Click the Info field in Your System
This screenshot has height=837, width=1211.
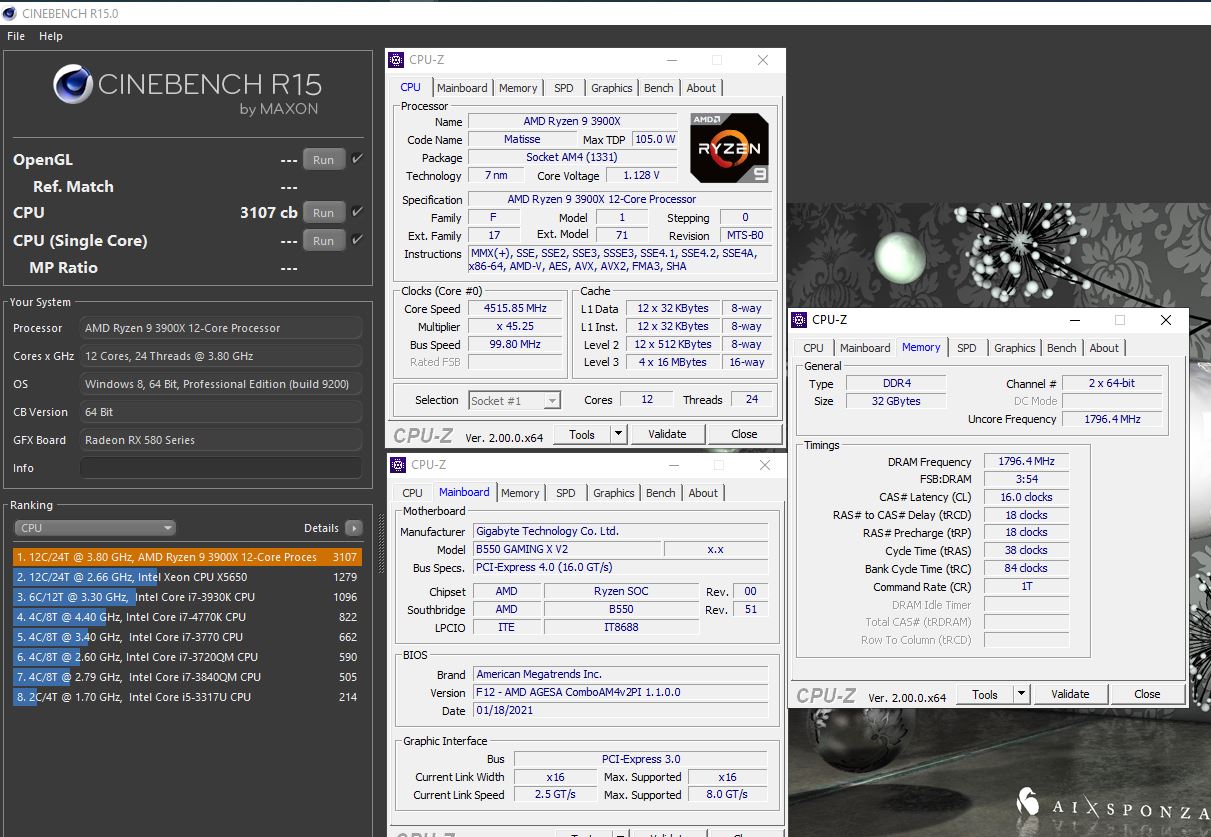coord(221,468)
